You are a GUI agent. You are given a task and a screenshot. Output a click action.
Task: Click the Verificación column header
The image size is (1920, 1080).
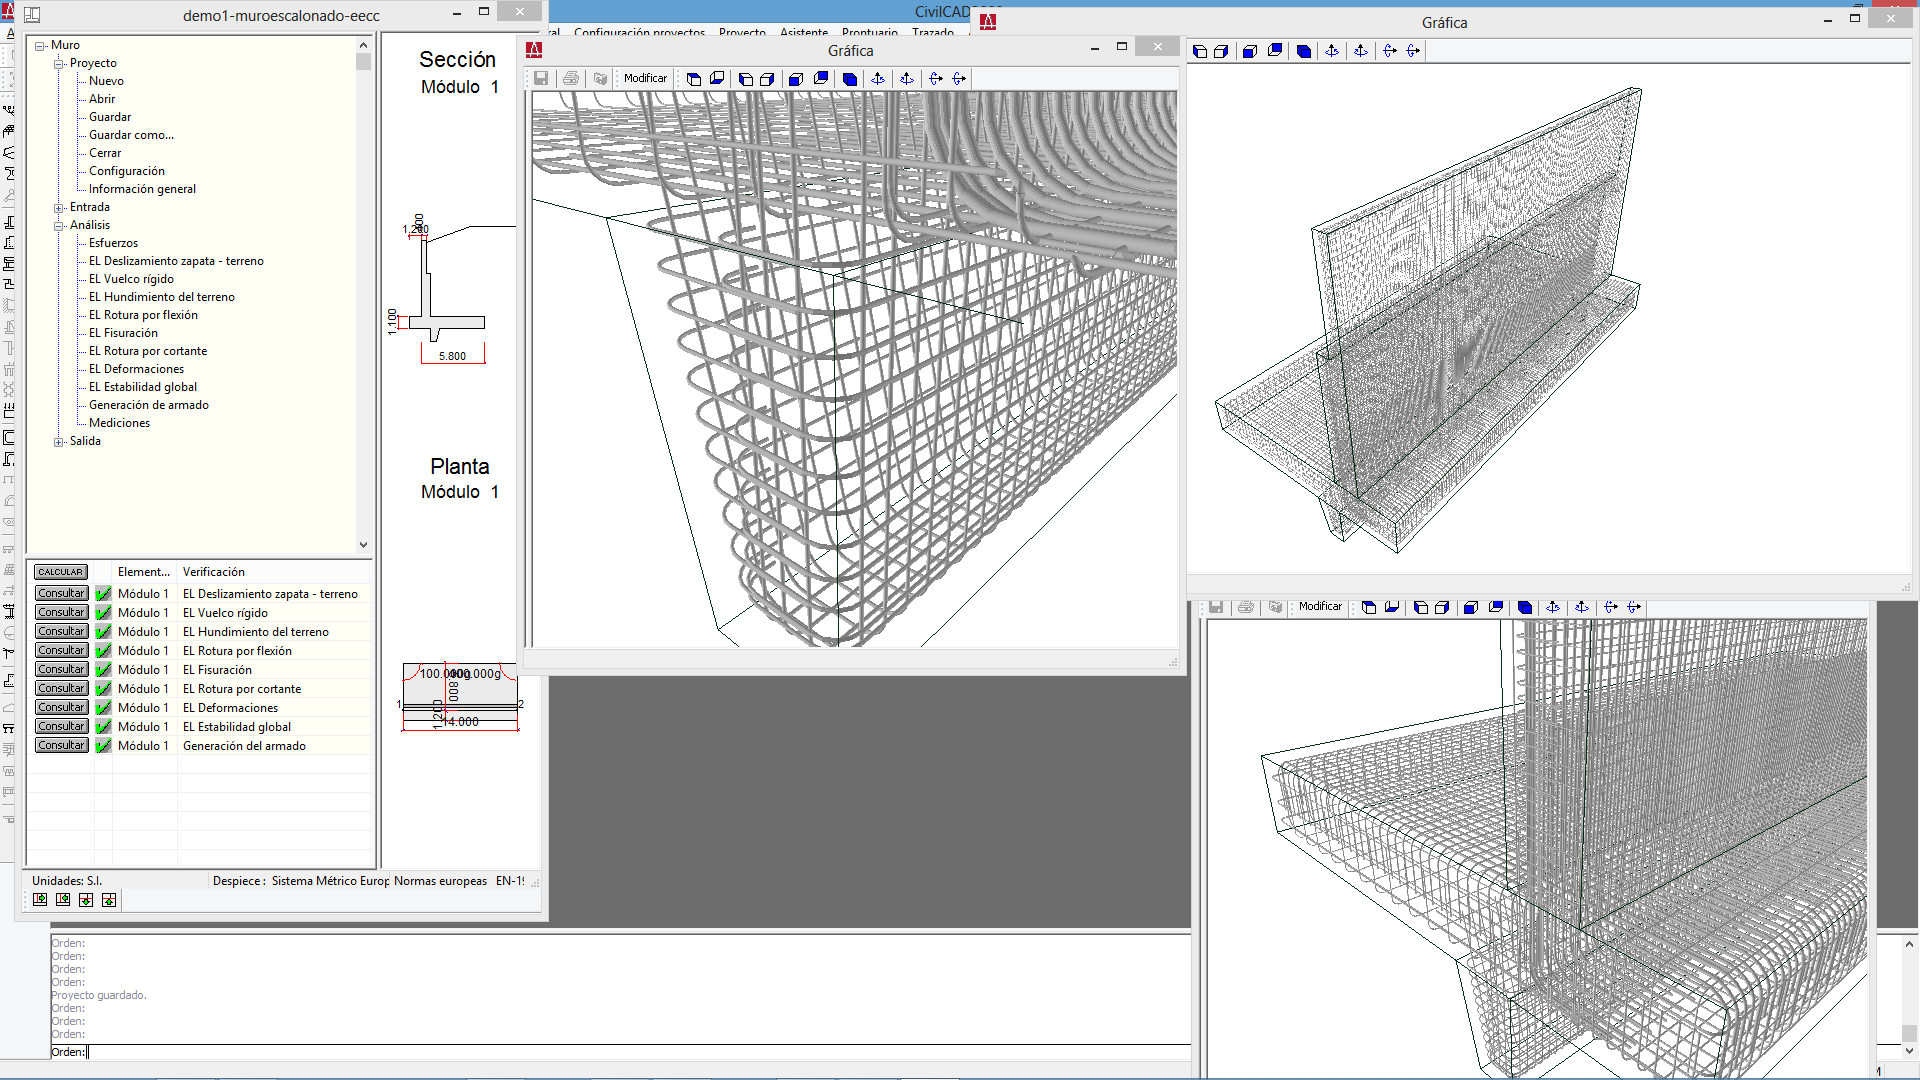274,572
